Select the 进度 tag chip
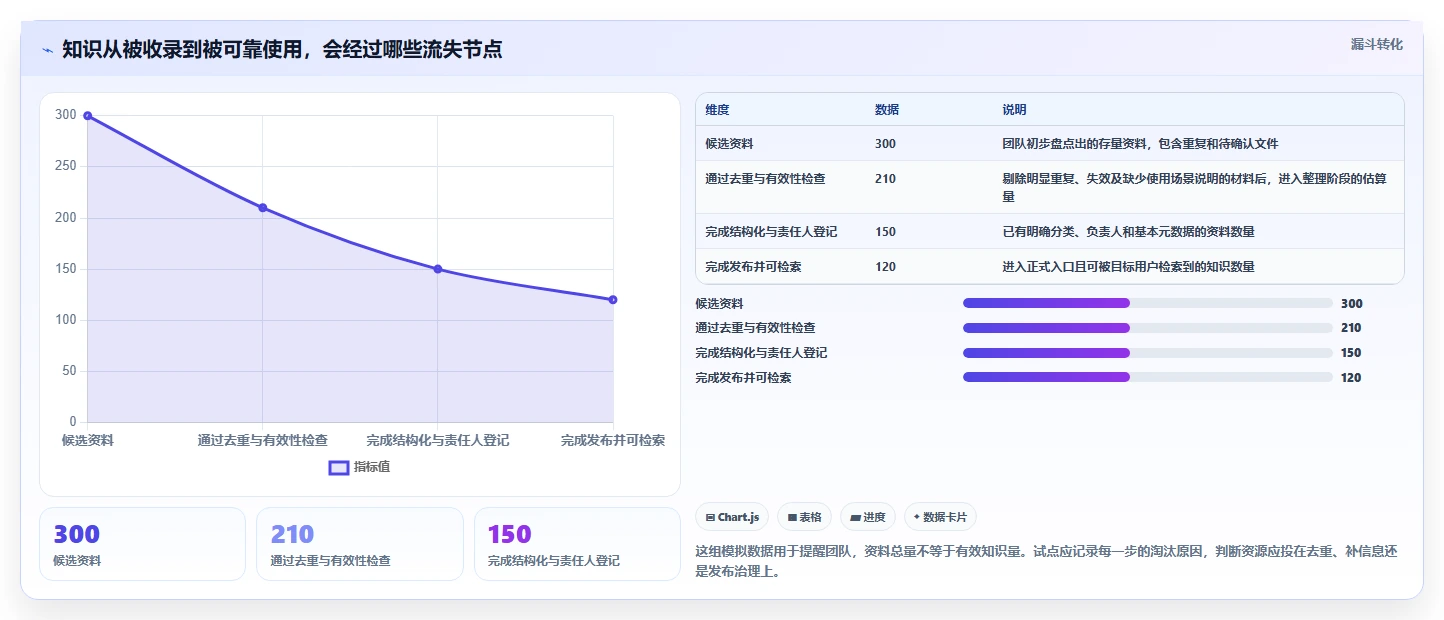Screen dimensions: 1444x620 (868, 517)
